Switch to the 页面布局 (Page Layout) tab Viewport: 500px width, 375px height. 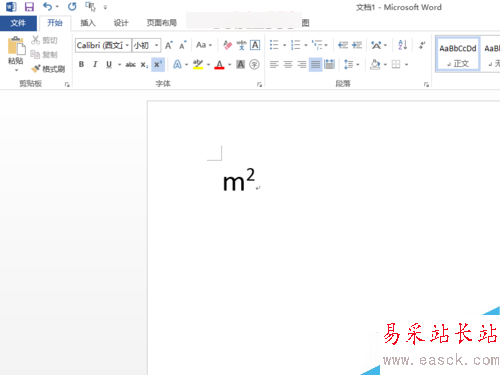pos(162,23)
